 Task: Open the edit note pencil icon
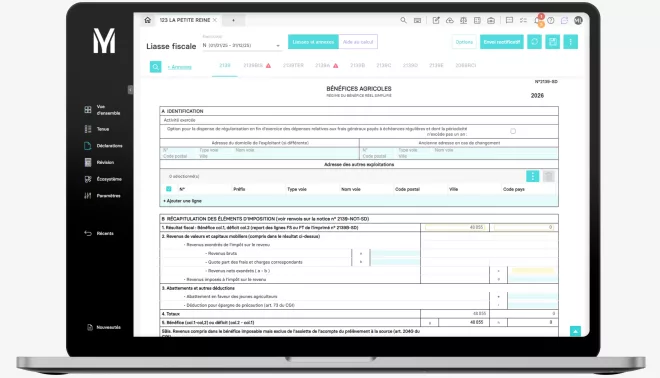[436, 20]
